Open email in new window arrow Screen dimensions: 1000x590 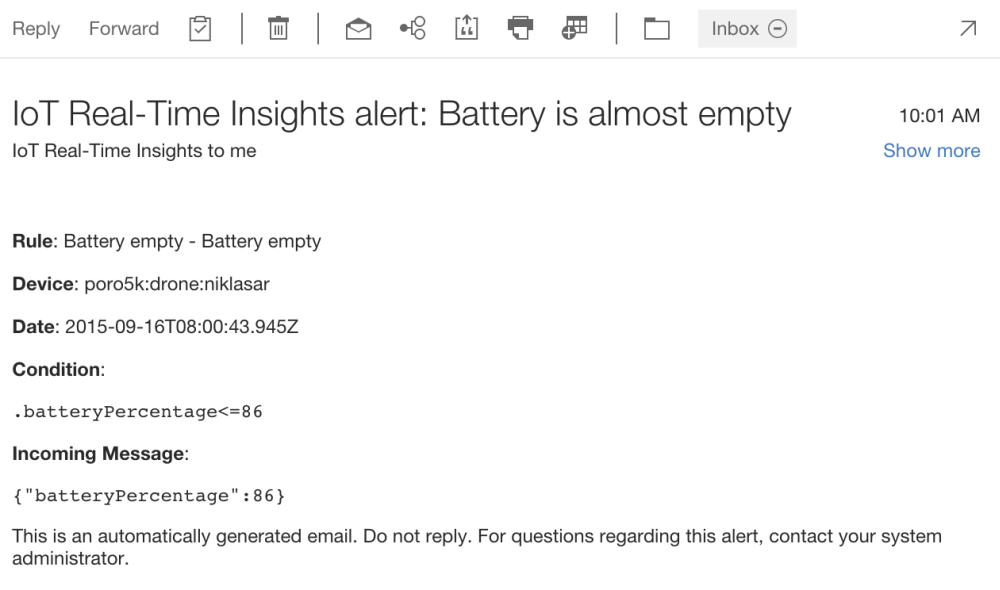coord(968,29)
